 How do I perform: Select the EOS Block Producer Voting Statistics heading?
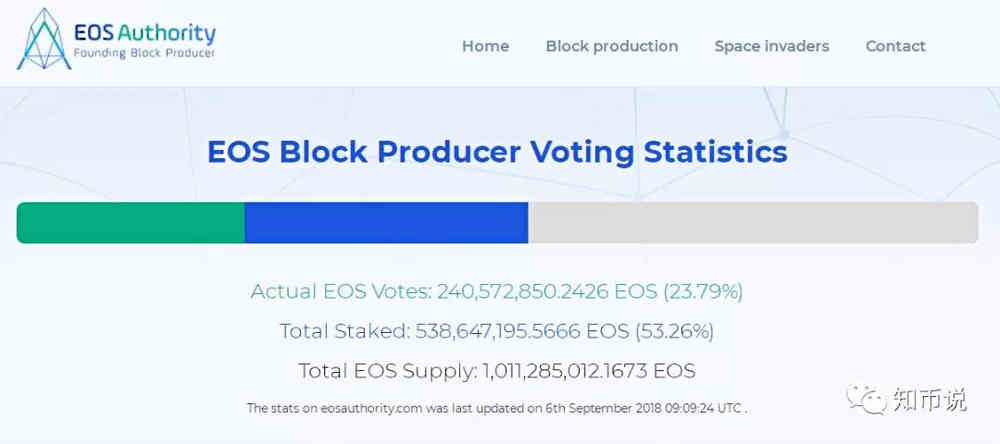[497, 152]
